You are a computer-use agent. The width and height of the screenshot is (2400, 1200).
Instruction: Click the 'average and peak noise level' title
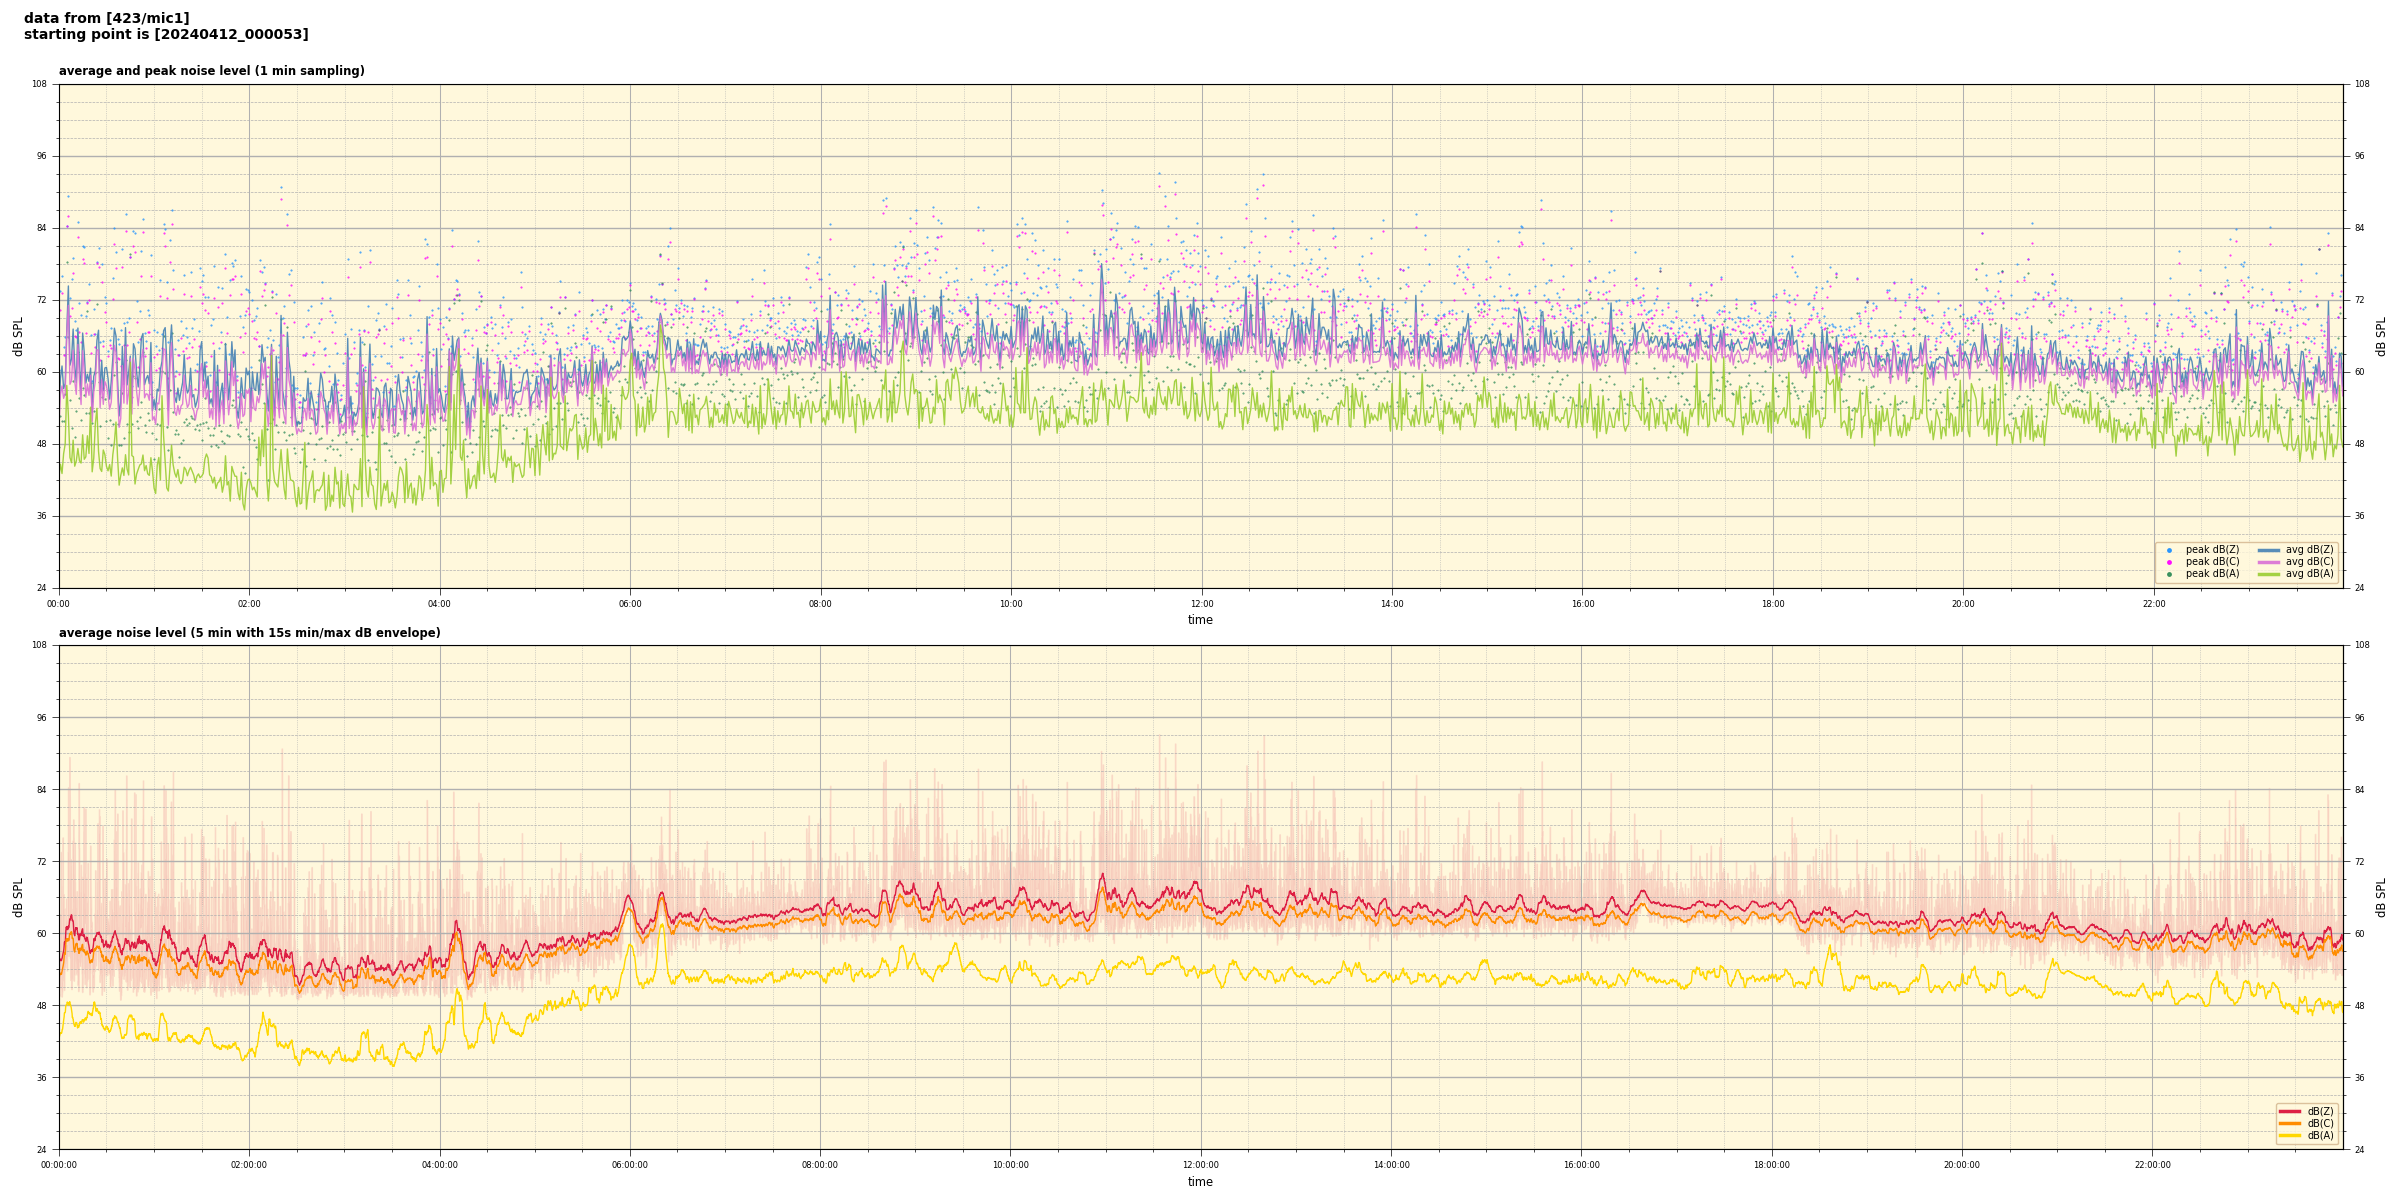point(211,71)
